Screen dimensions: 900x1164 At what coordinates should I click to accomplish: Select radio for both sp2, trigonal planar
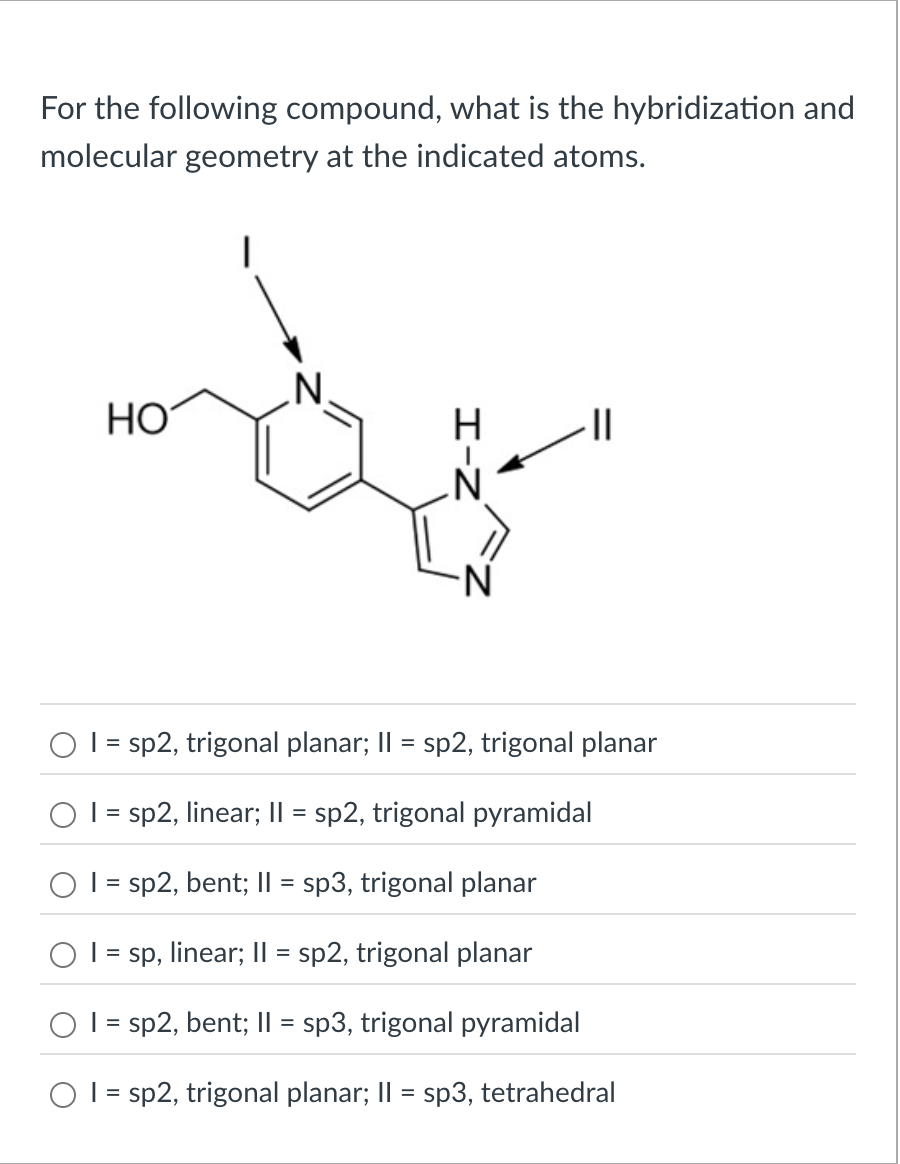pyautogui.click(x=62, y=745)
